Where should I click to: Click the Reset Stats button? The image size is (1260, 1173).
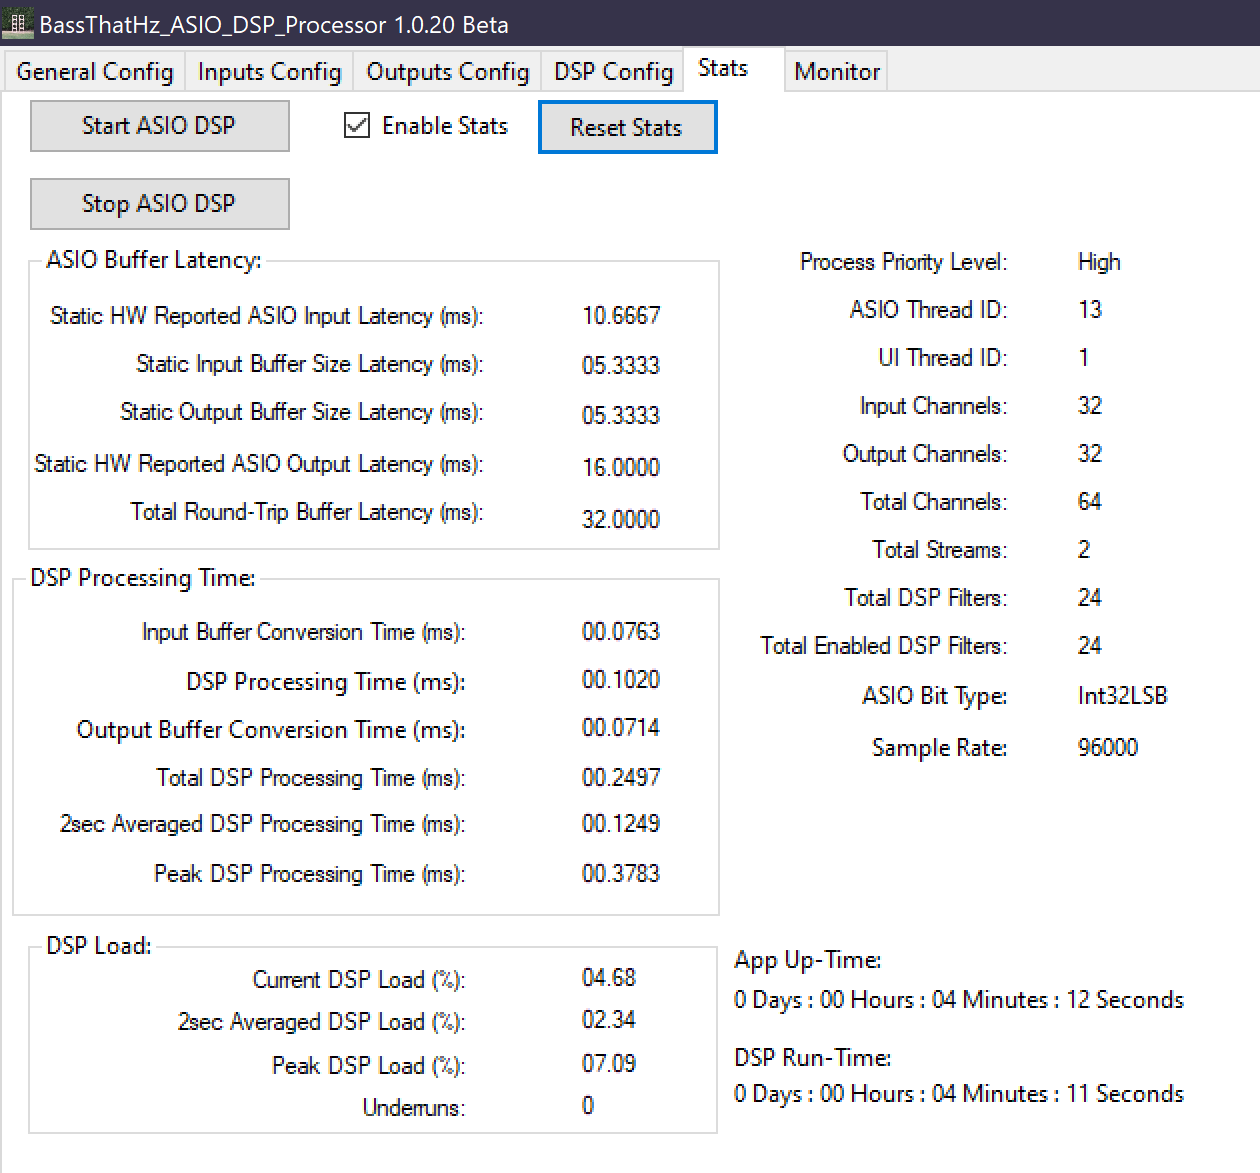point(627,128)
